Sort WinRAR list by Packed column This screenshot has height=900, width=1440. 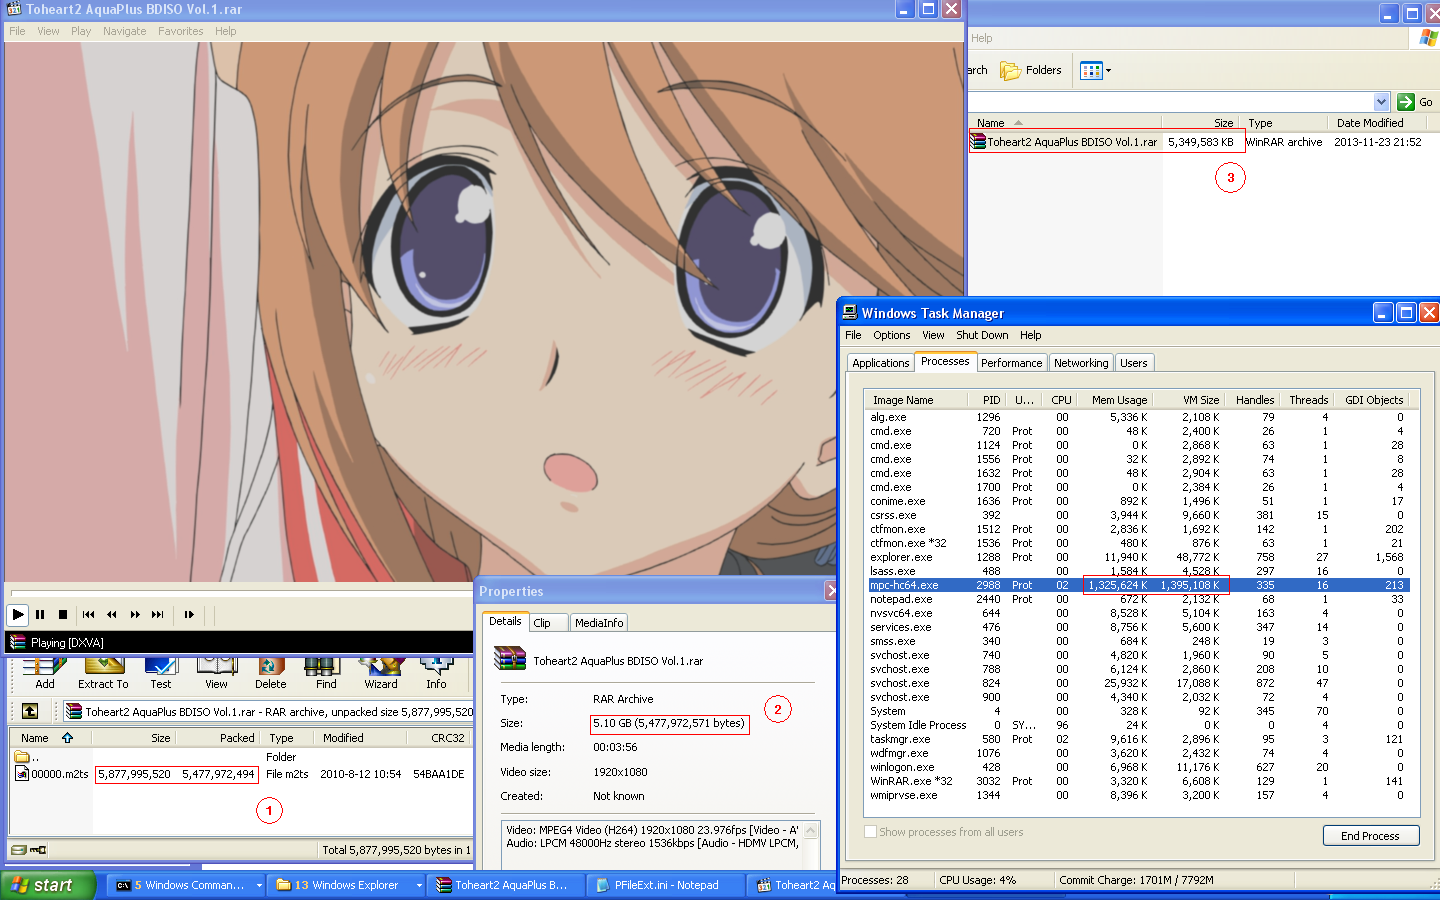[x=219, y=738]
